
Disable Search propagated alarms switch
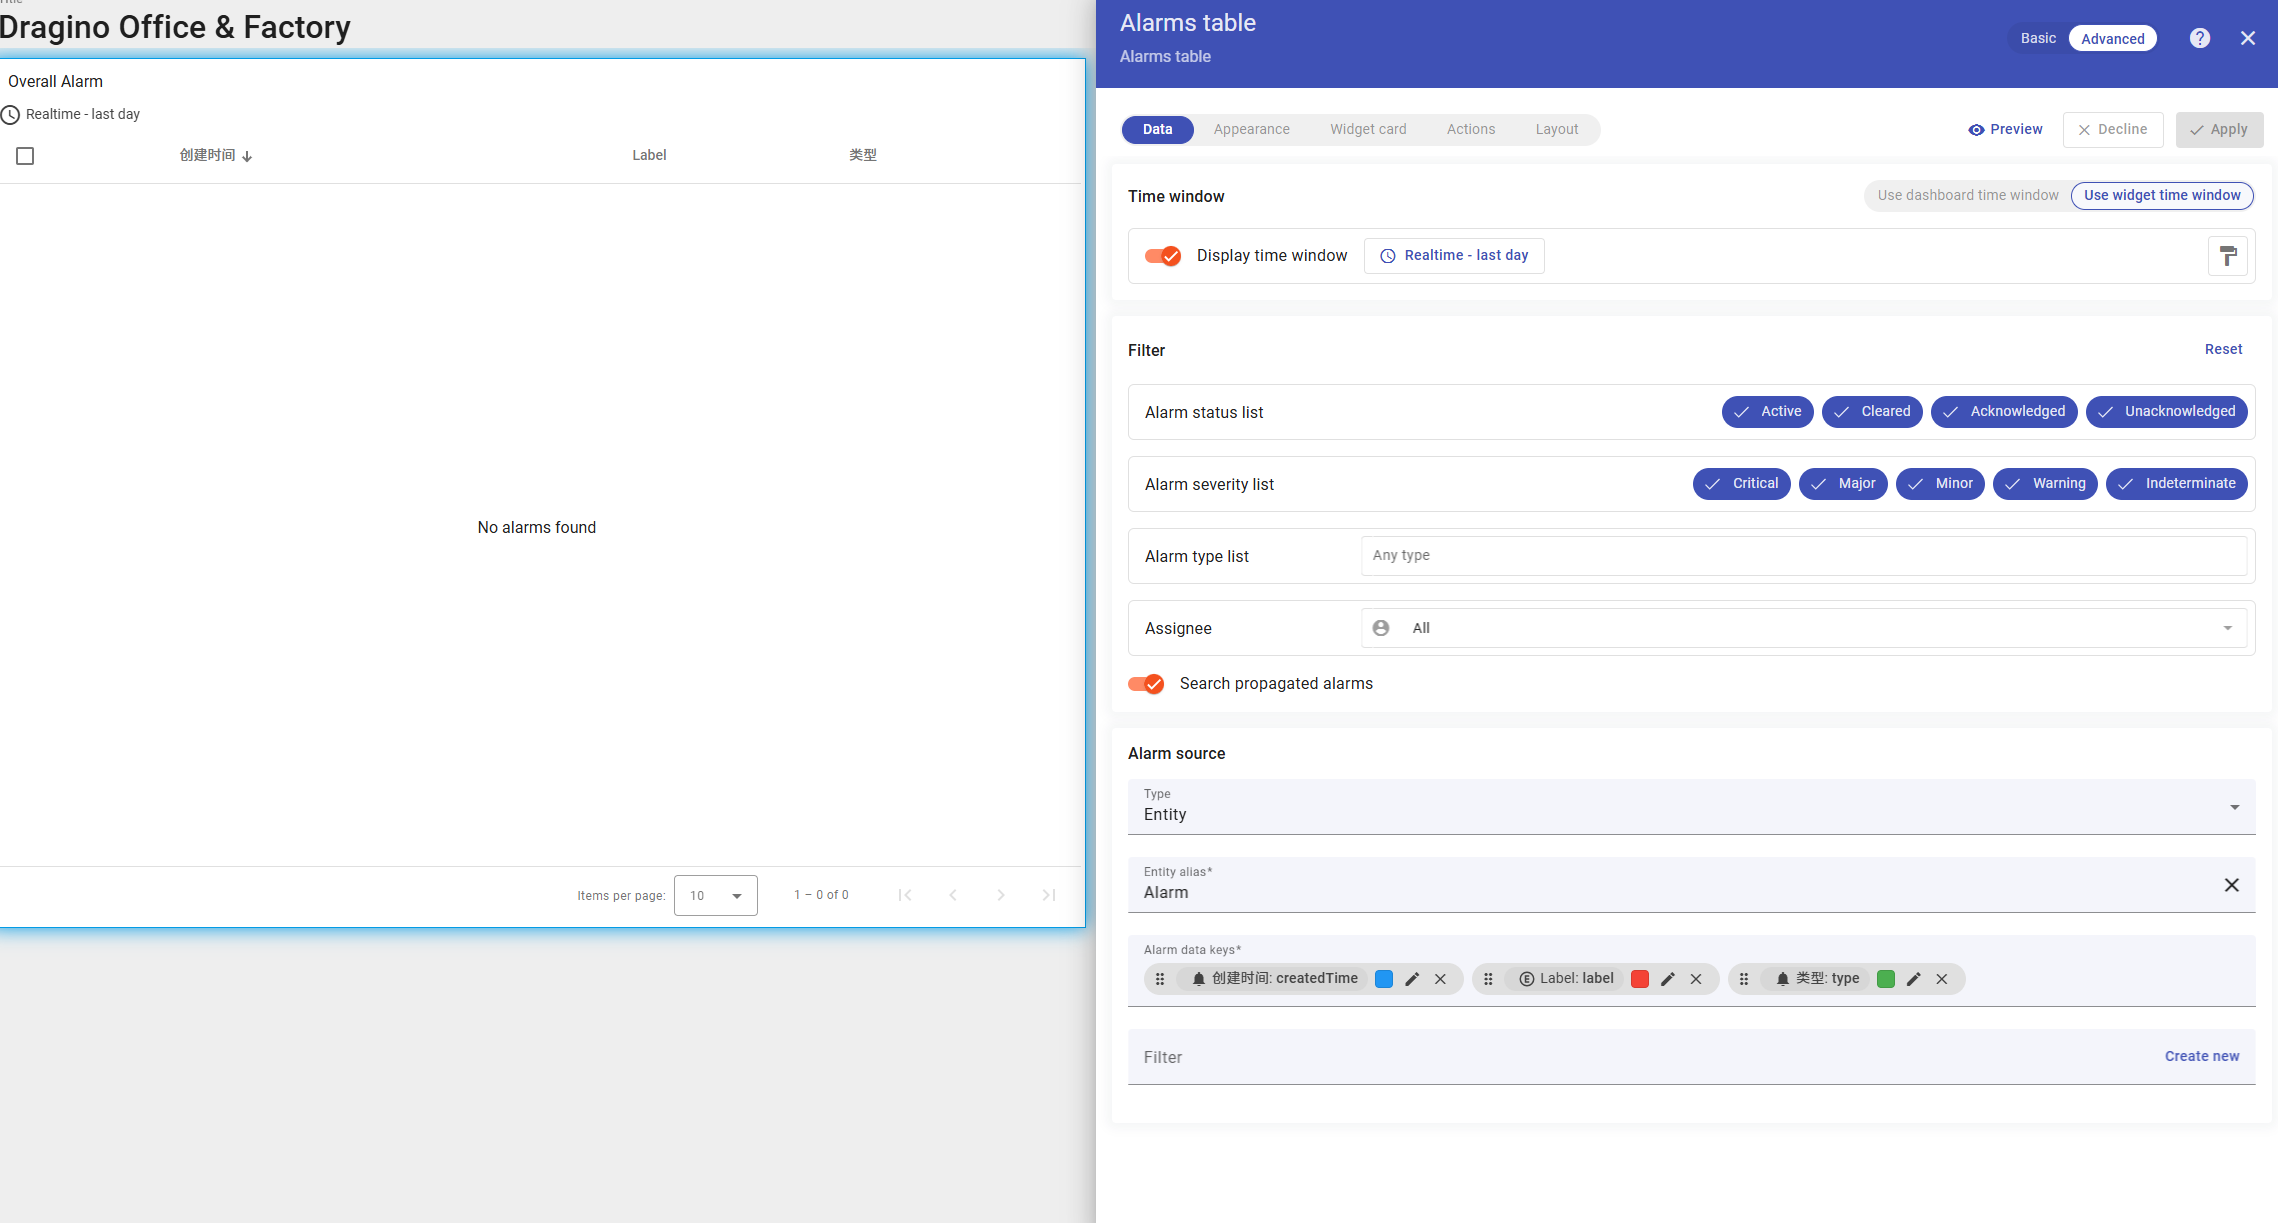point(1146,684)
